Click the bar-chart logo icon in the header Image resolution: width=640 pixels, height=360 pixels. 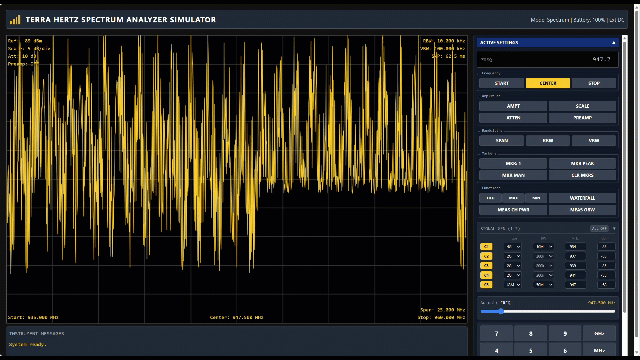[15, 20]
